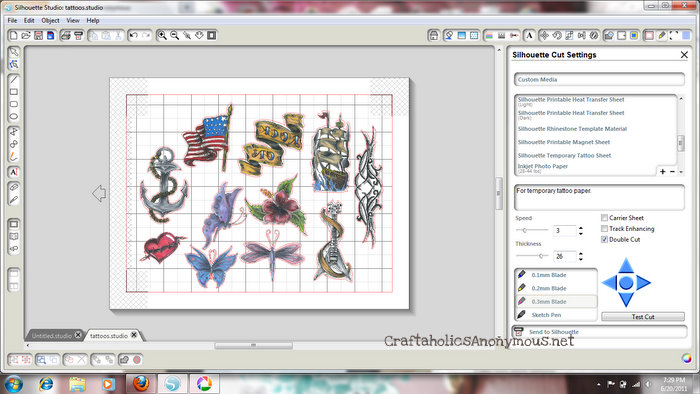
Task: Click the Zoom In magnifier icon
Action: [x=162, y=35]
